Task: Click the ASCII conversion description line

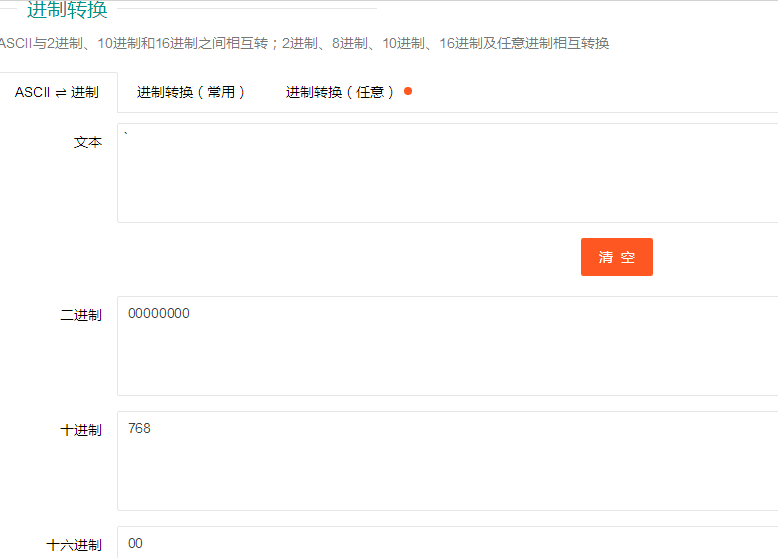Action: click(x=304, y=44)
